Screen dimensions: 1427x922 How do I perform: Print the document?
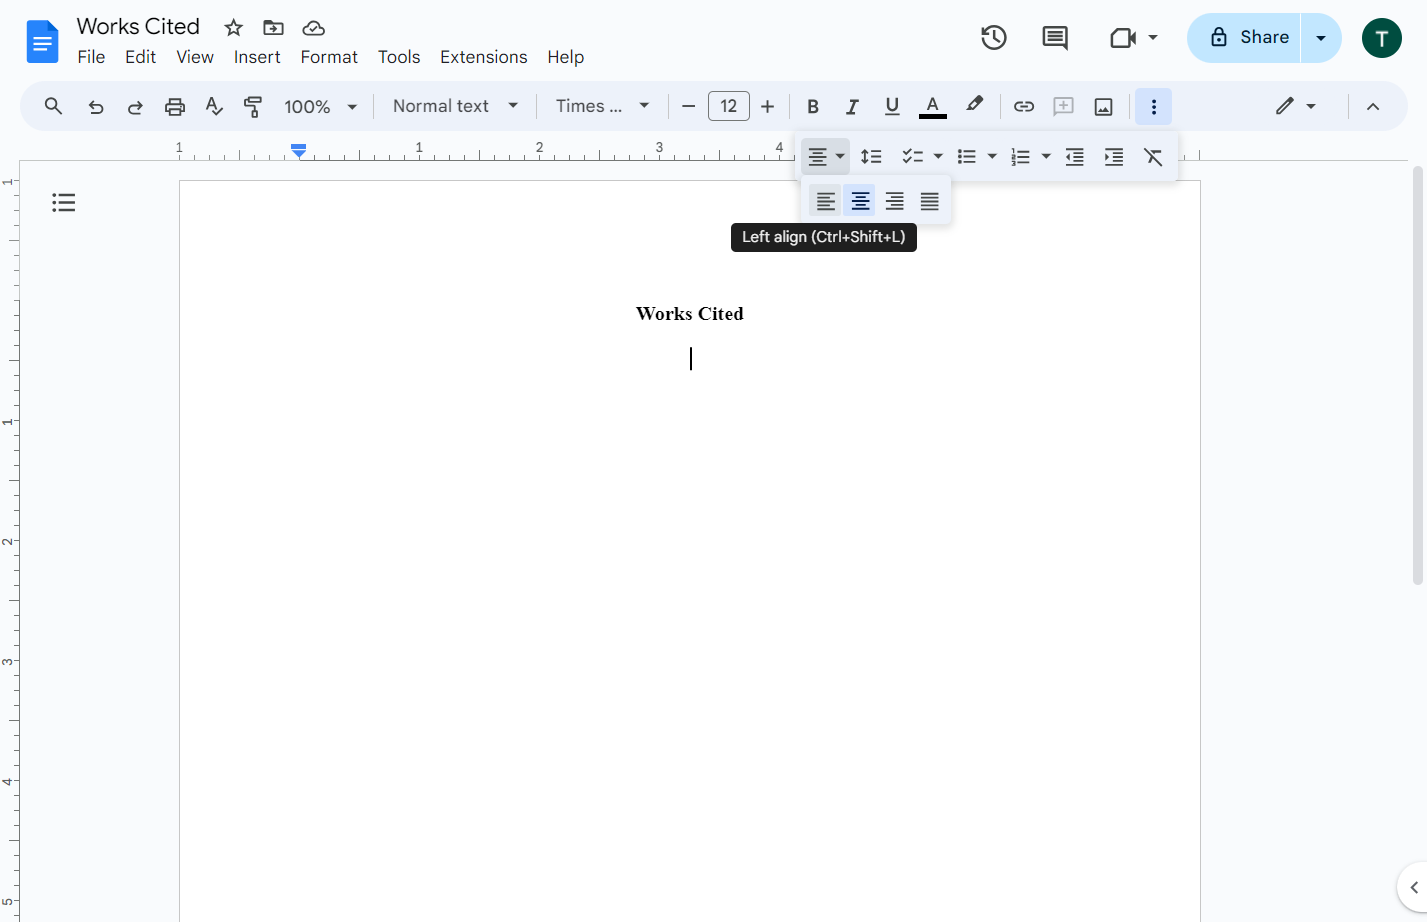175,107
